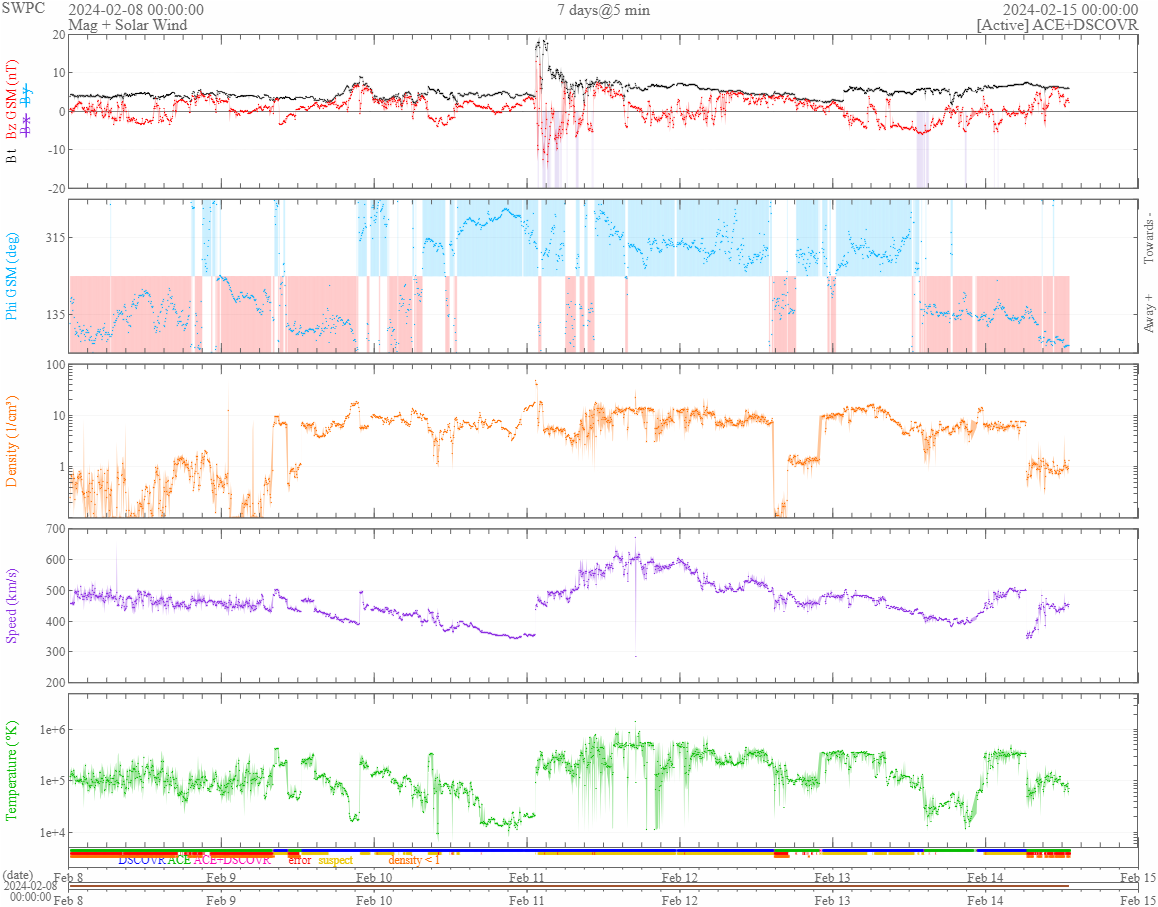The image size is (1158, 907).
Task: Click the blue DSCOVR legend entry
Action: tap(142, 860)
